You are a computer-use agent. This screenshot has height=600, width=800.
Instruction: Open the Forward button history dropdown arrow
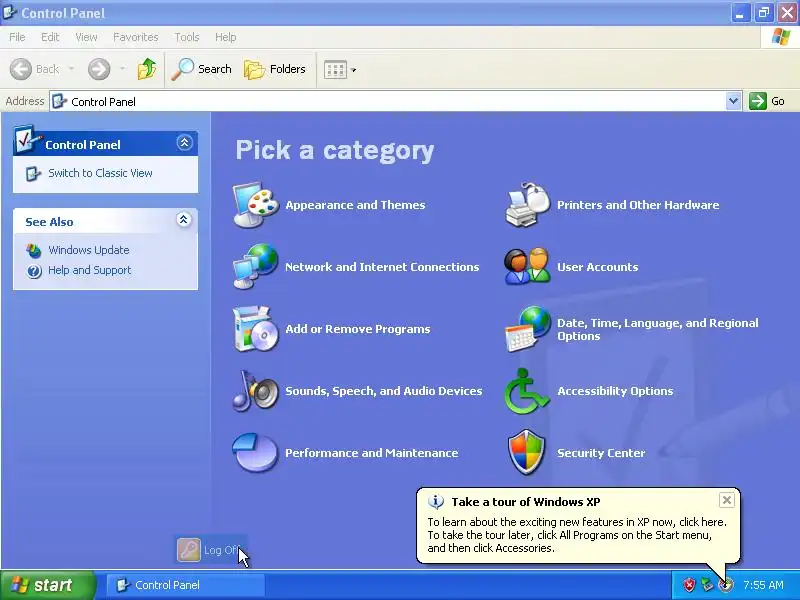coord(122,69)
